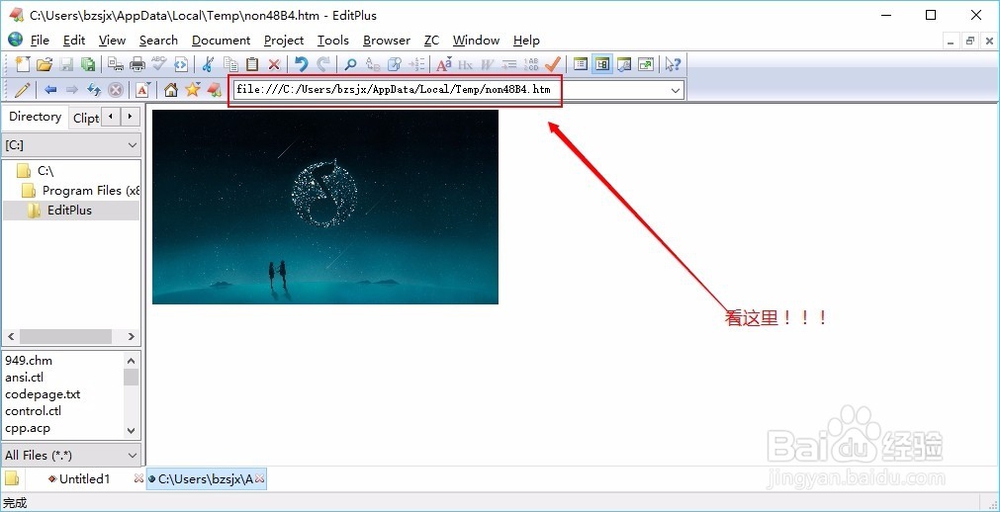Open the Search menu
Screen dimensions: 1000x512
tap(158, 40)
